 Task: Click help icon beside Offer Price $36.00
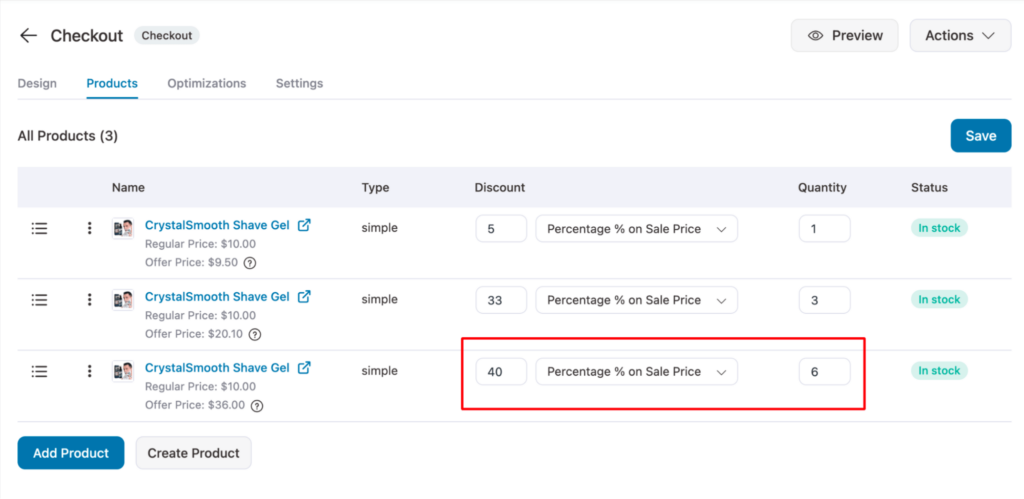click(257, 406)
